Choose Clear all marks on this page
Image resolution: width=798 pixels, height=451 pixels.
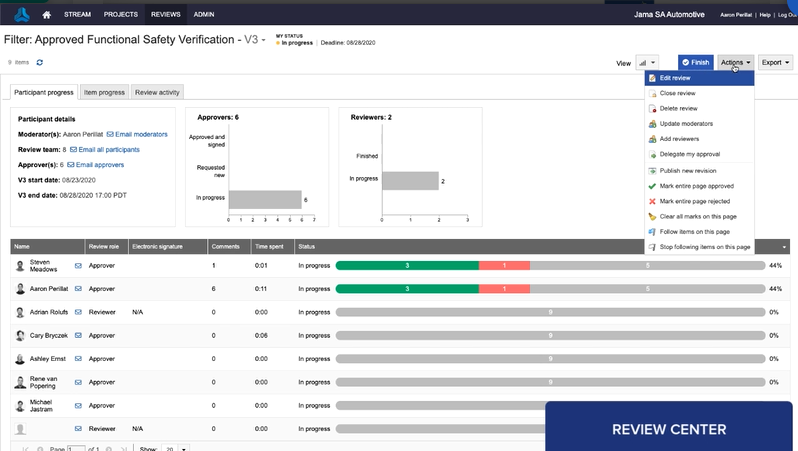(699, 217)
